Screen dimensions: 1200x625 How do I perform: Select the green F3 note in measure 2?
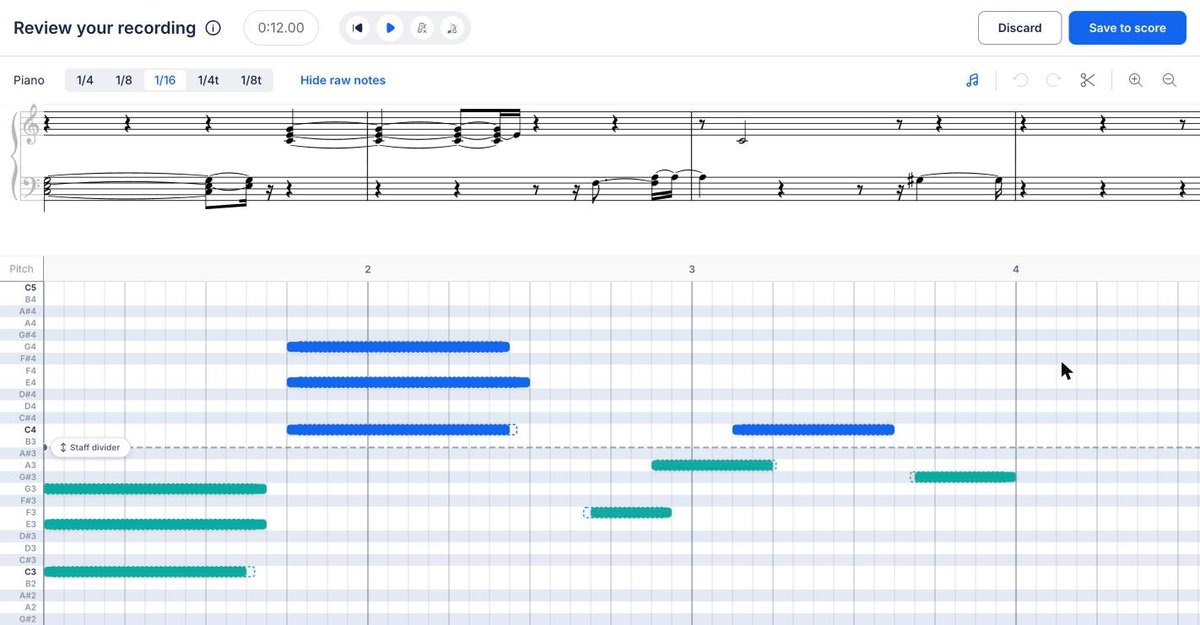[630, 513]
